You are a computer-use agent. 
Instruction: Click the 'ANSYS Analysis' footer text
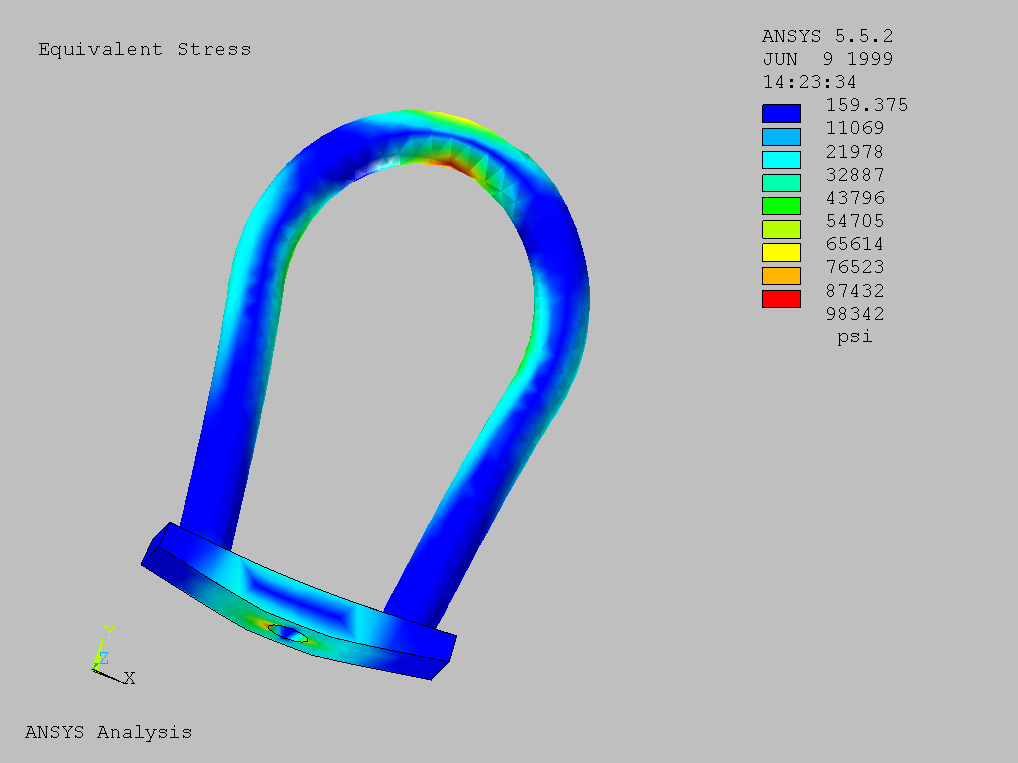click(108, 732)
